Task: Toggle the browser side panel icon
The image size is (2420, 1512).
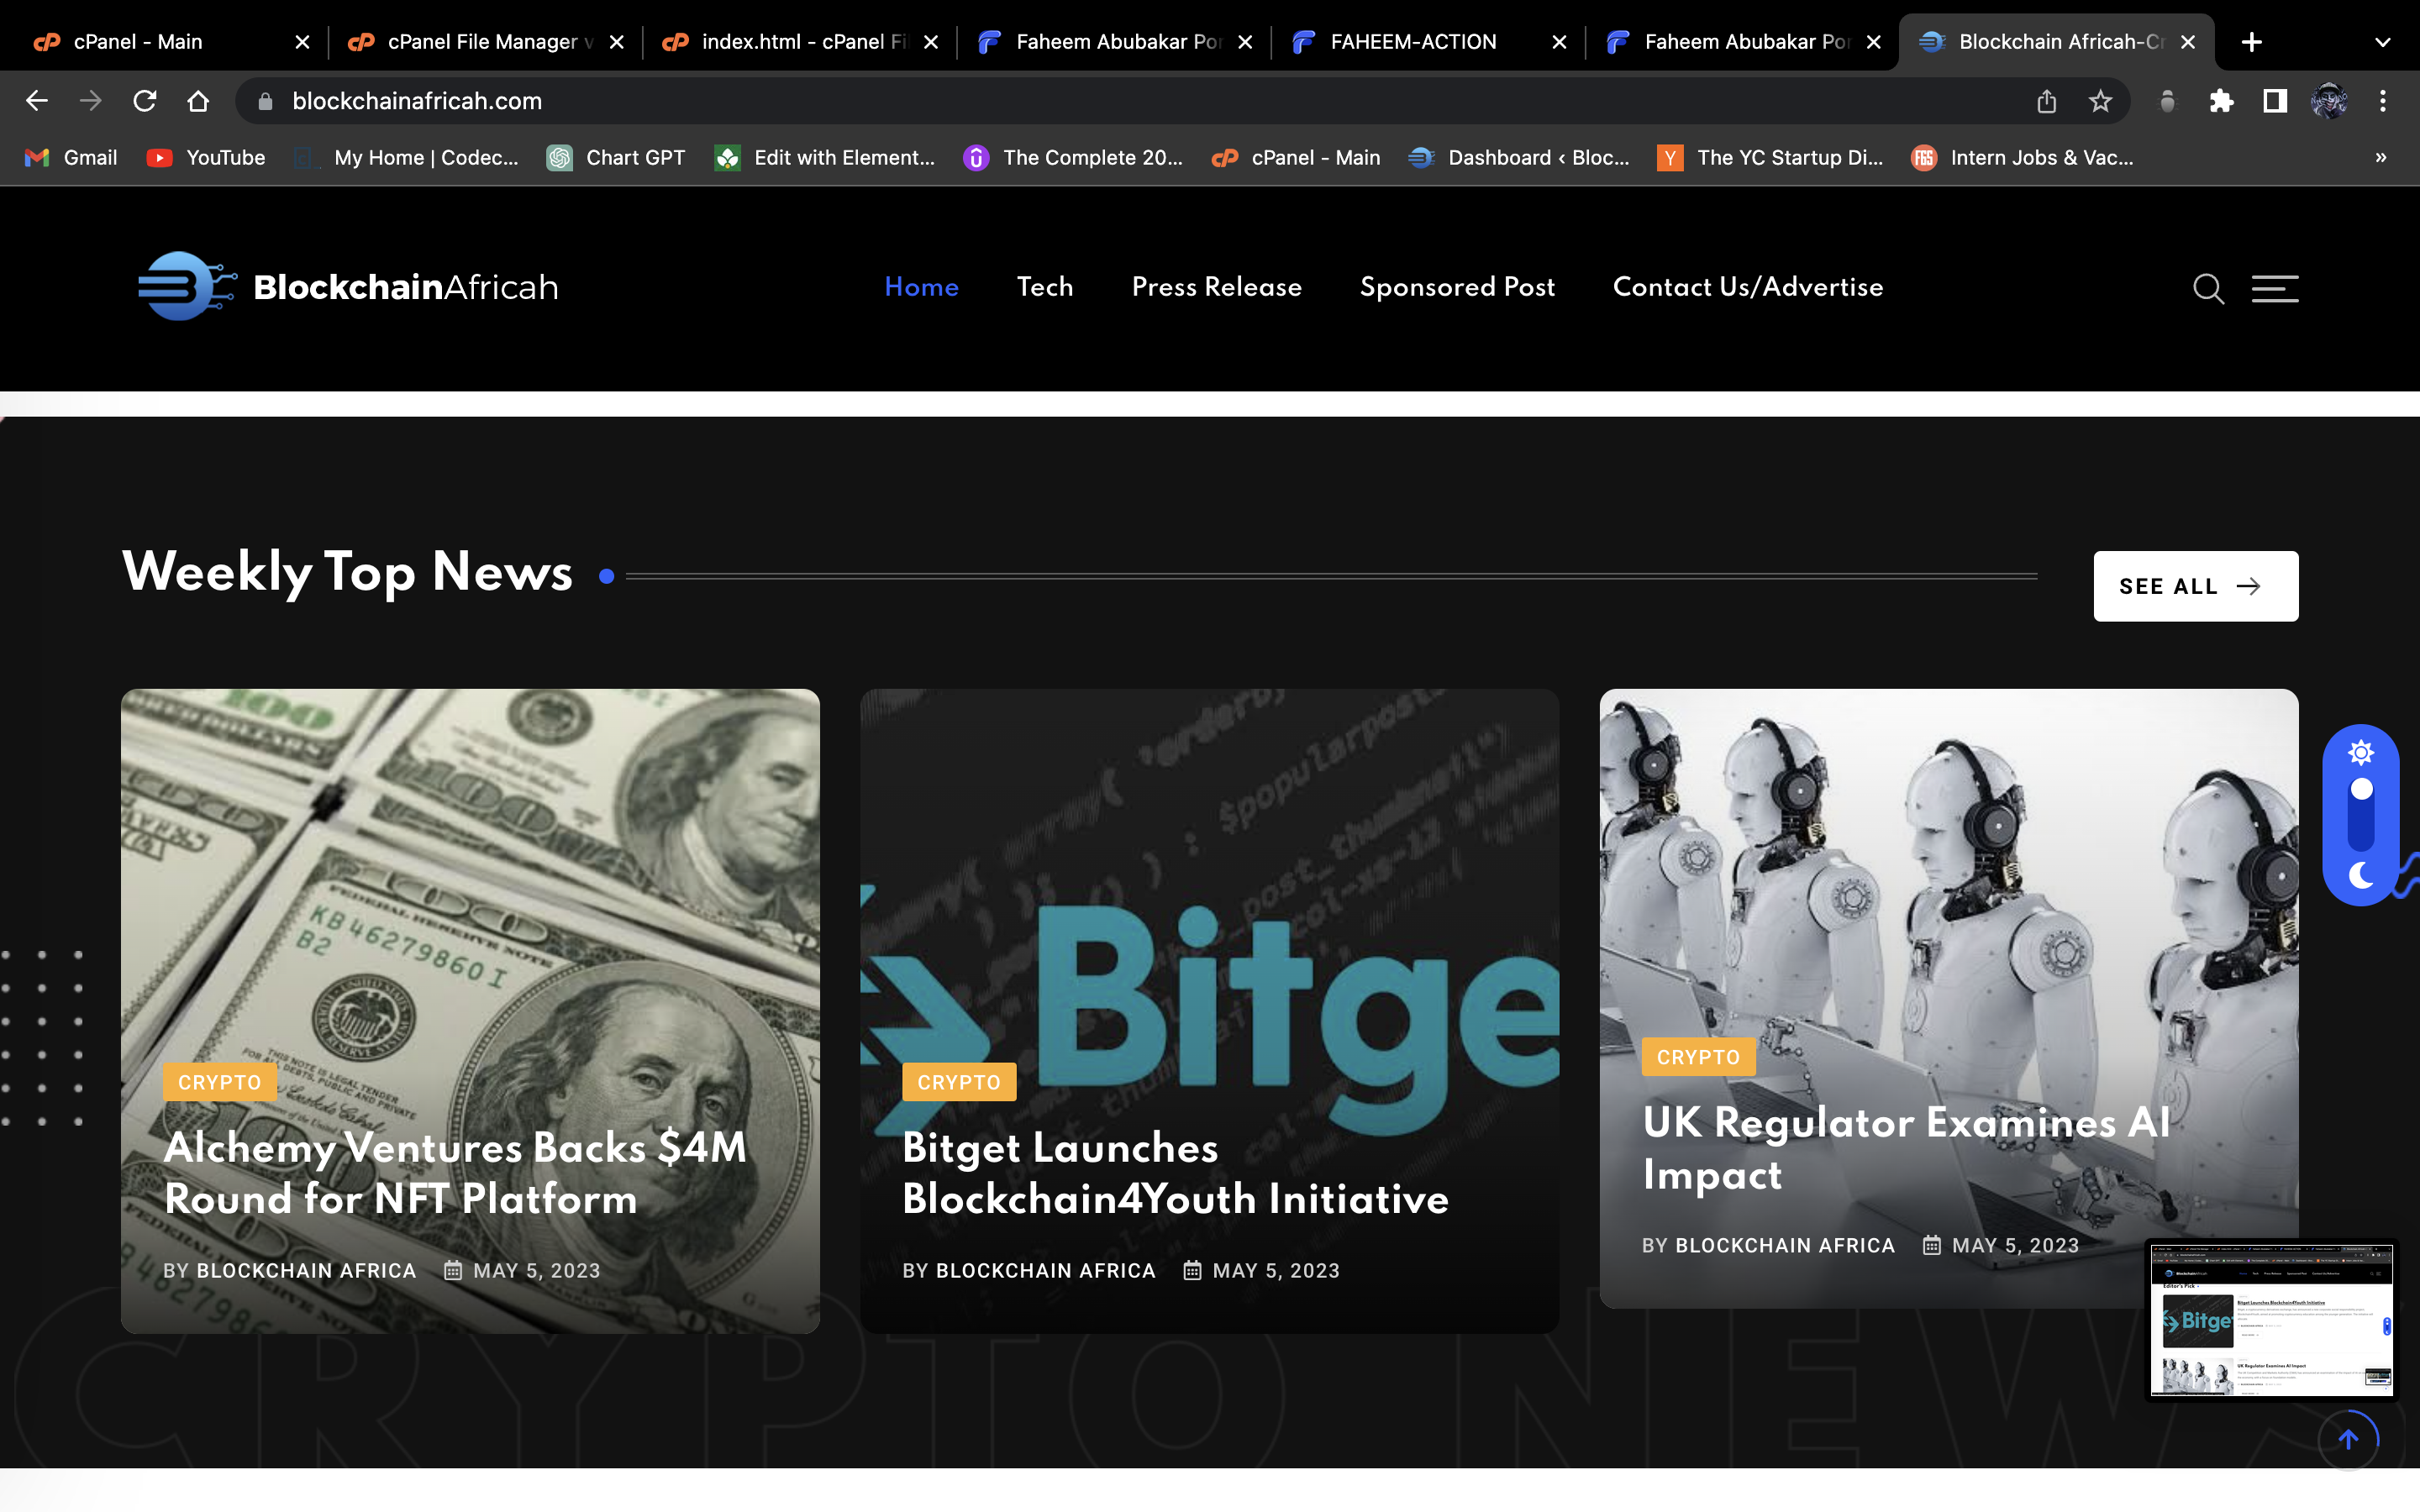Action: (x=2275, y=101)
